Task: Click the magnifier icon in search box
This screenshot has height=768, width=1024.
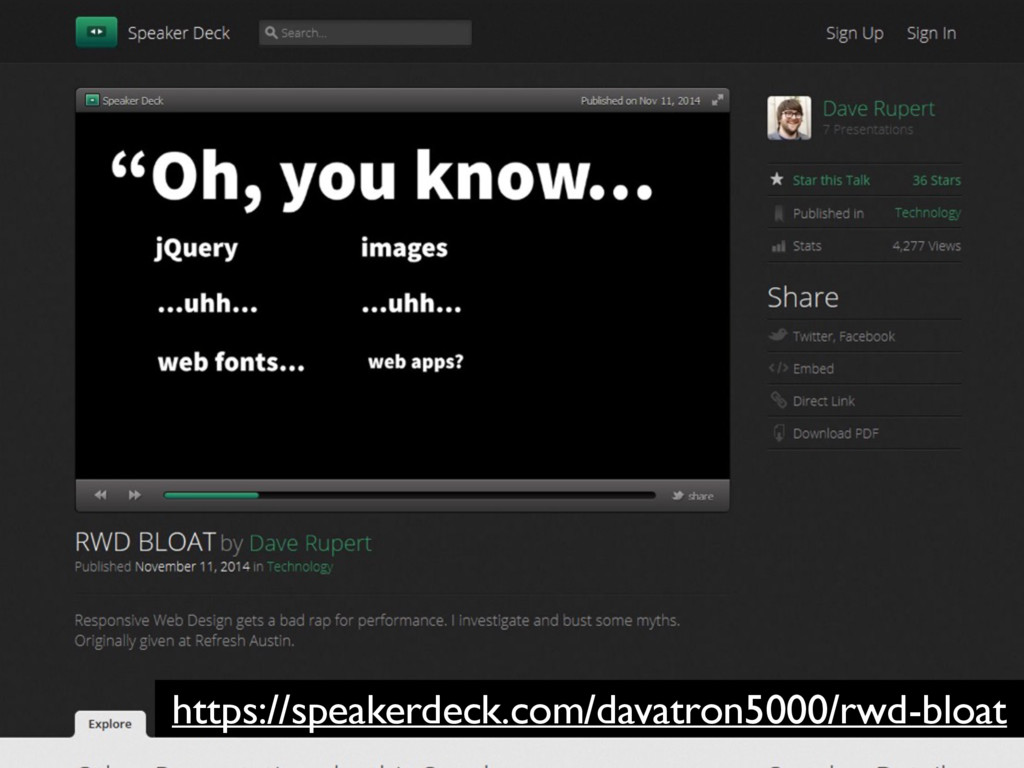Action: point(271,32)
